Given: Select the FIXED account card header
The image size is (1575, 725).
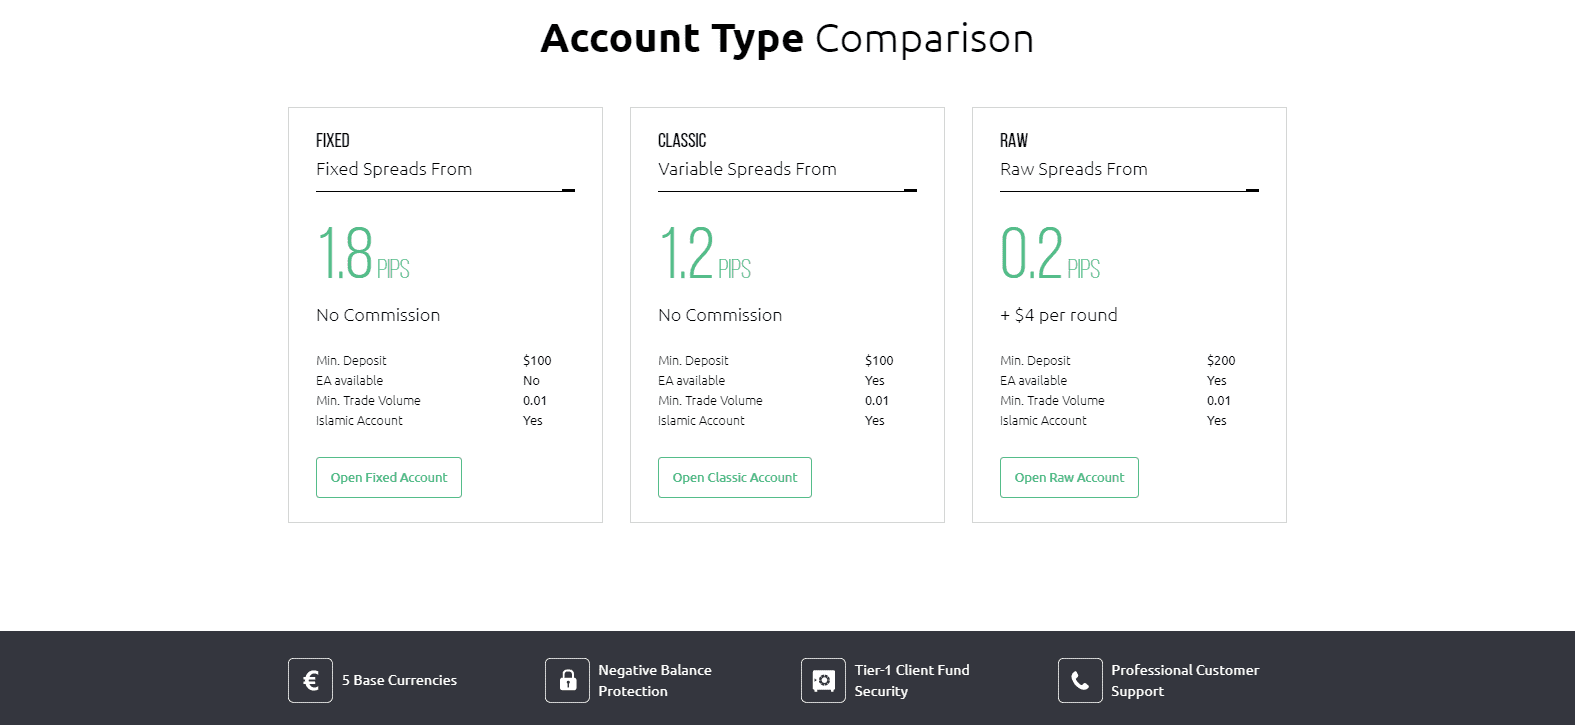Looking at the screenshot, I should point(333,140).
